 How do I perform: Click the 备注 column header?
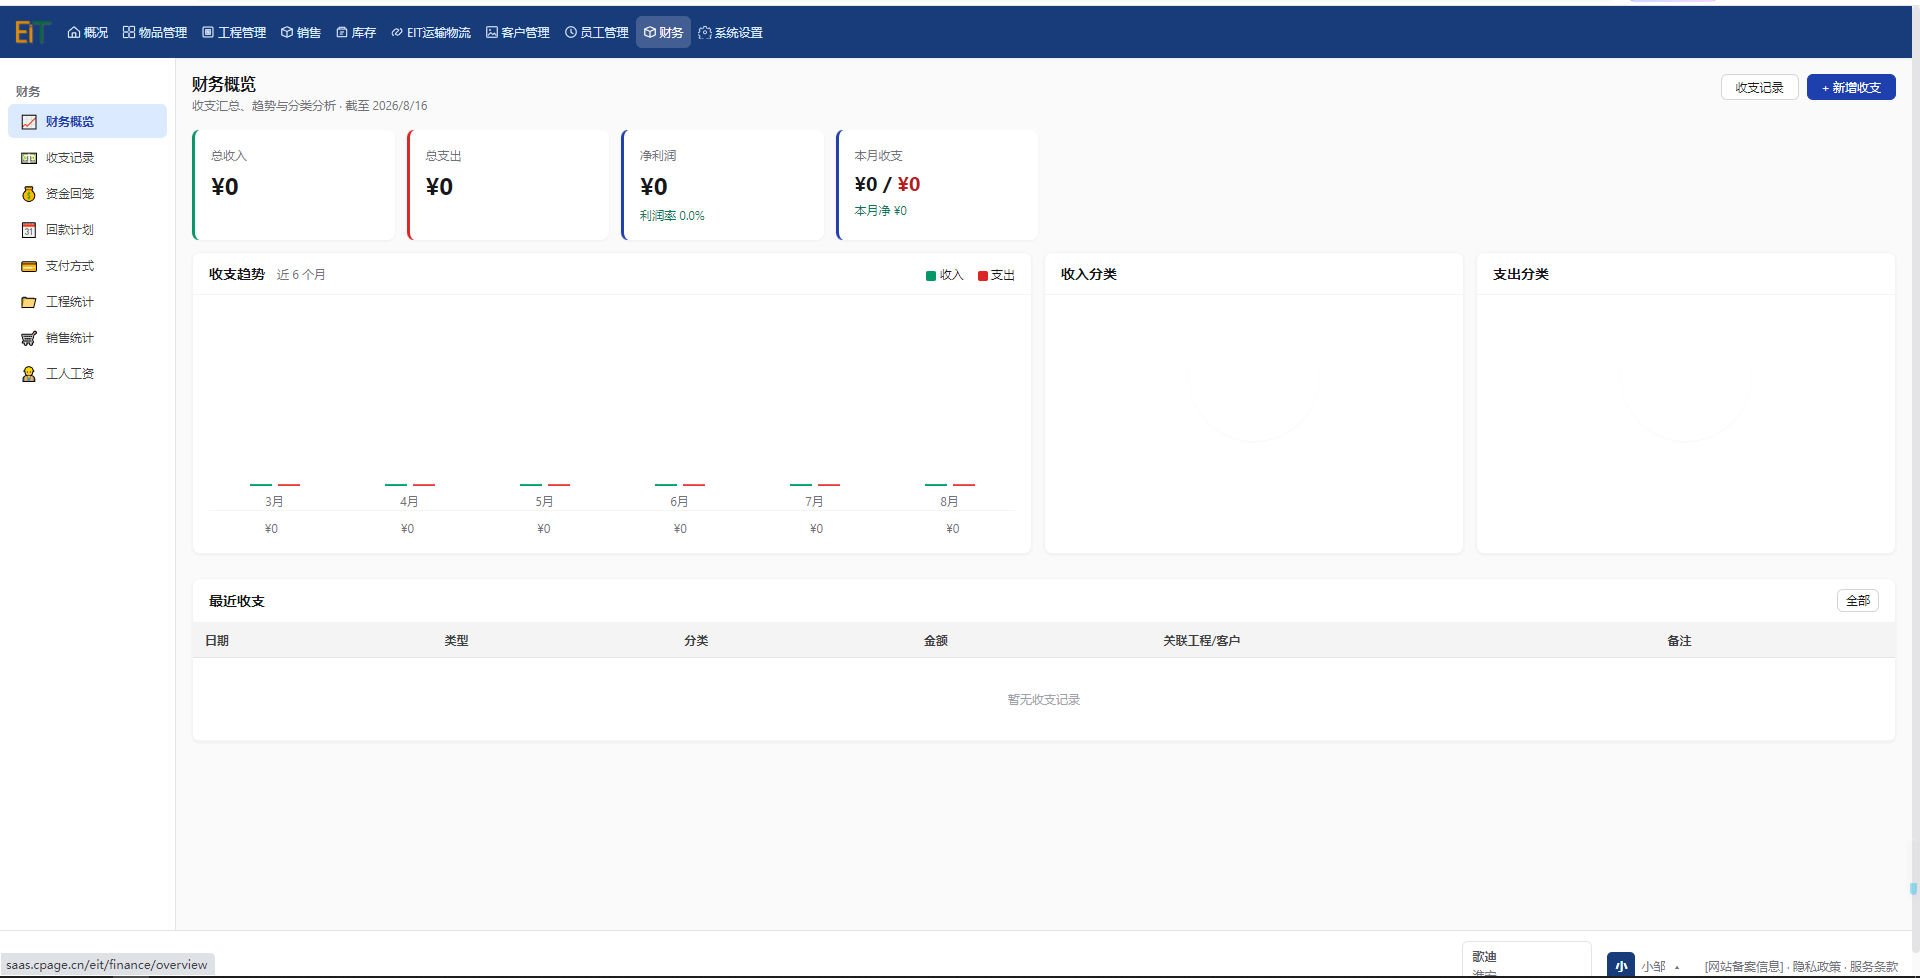tap(1679, 640)
